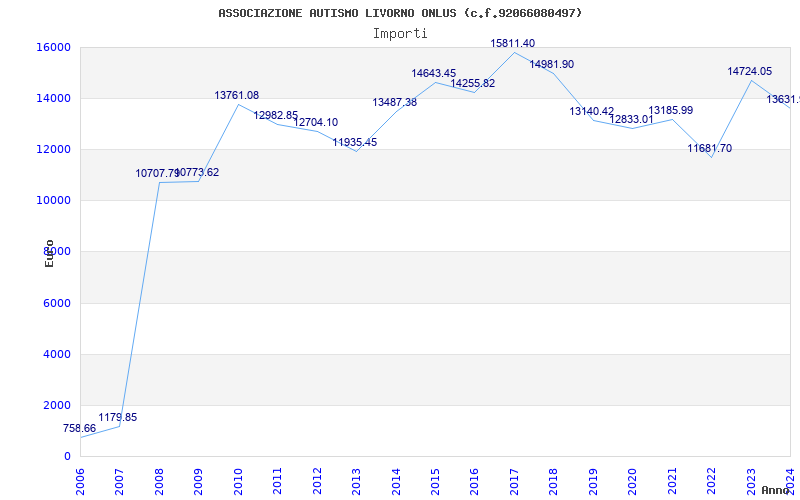Image resolution: width=800 pixels, height=500 pixels.
Task: Click data label 11681.70
Action: (710, 148)
